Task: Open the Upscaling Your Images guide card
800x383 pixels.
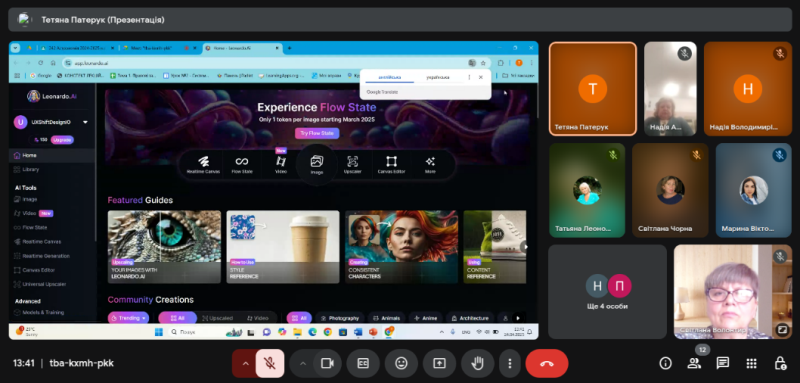Action: click(x=164, y=247)
